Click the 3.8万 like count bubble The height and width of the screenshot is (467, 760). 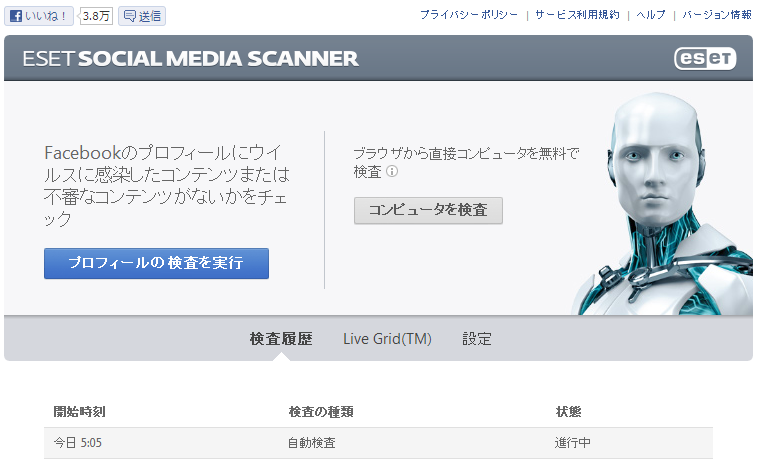[x=96, y=16]
